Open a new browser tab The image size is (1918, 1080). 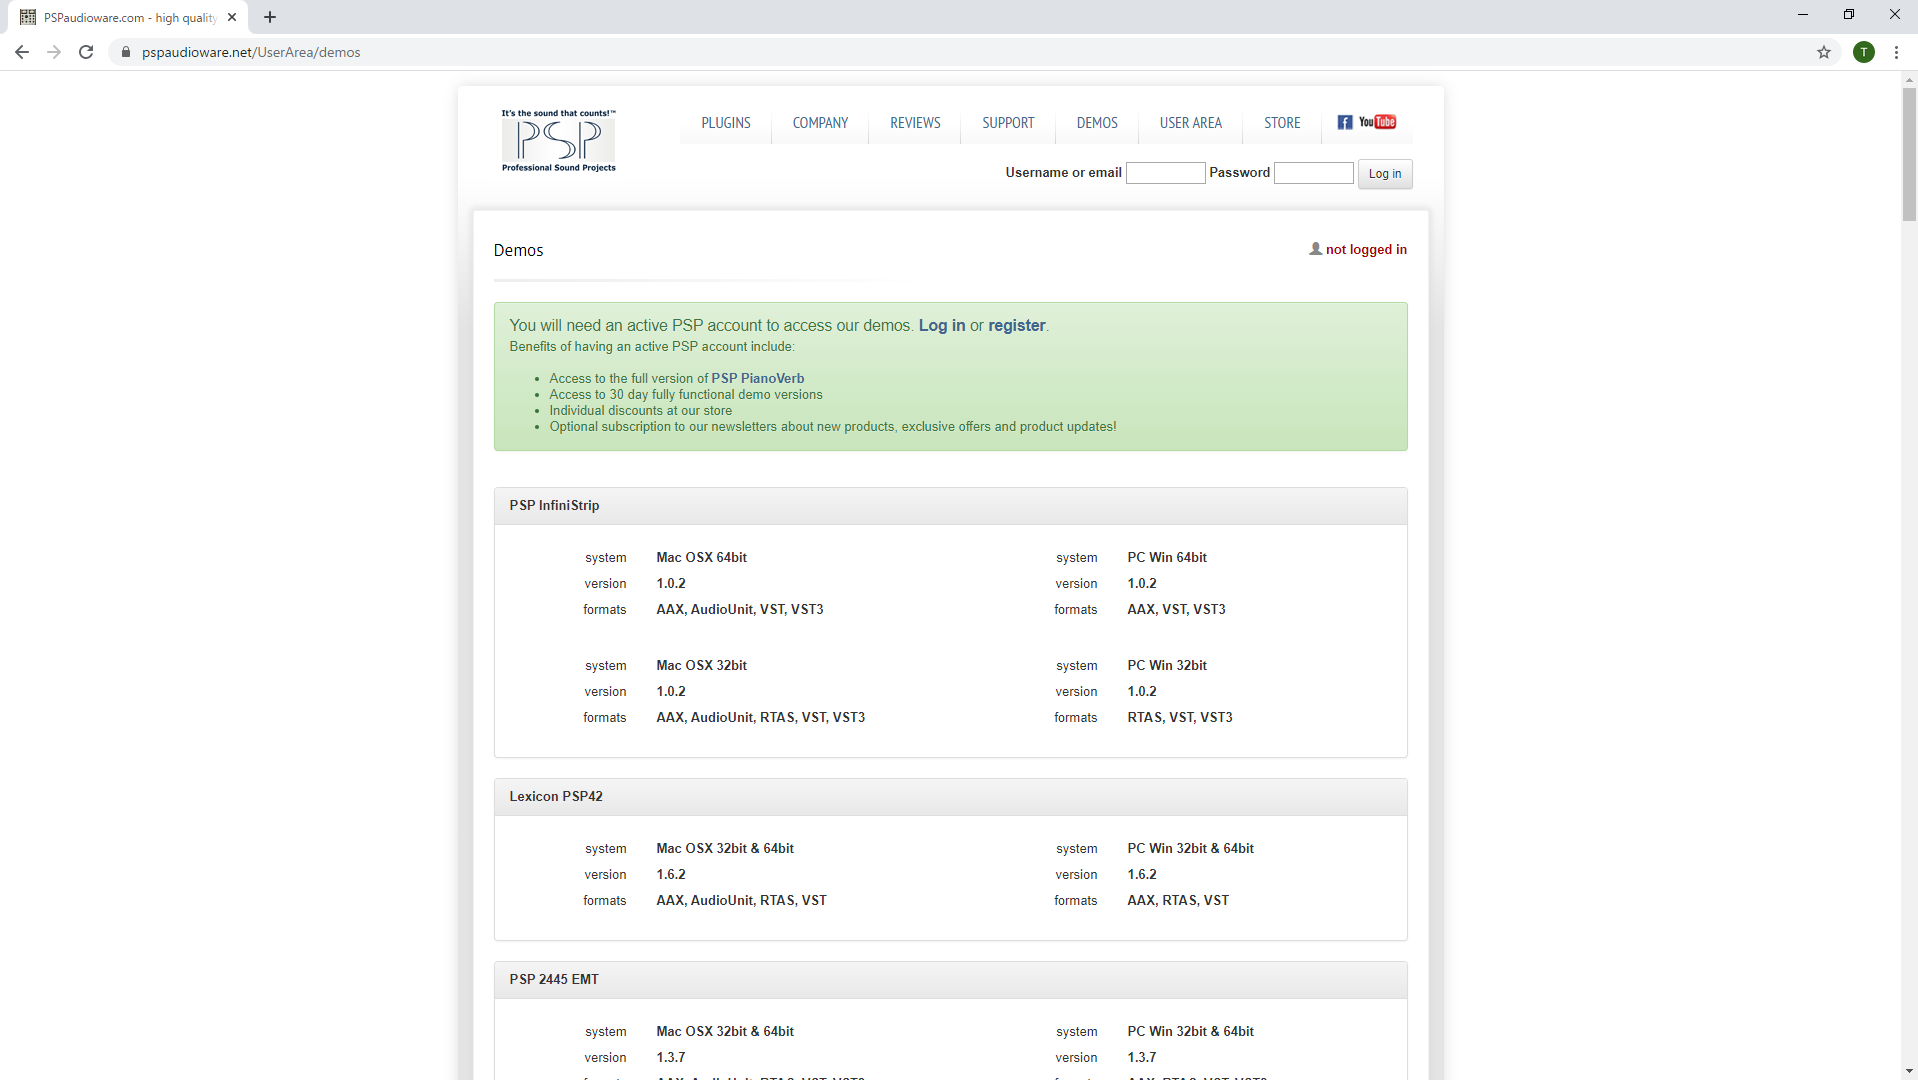point(270,17)
